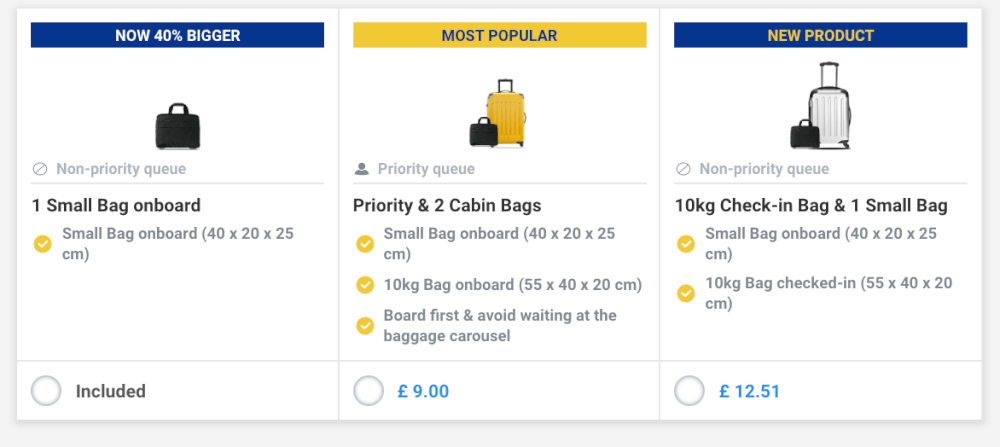Image resolution: width=1000 pixels, height=447 pixels.
Task: Click the £ 12.51 price text
Action: (749, 391)
